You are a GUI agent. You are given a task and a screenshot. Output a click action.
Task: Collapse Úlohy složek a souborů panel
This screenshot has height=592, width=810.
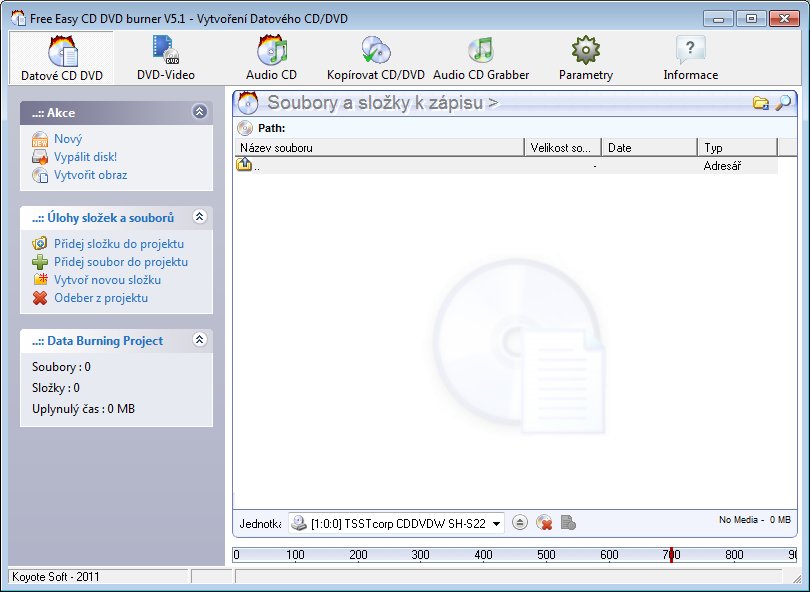(199, 216)
